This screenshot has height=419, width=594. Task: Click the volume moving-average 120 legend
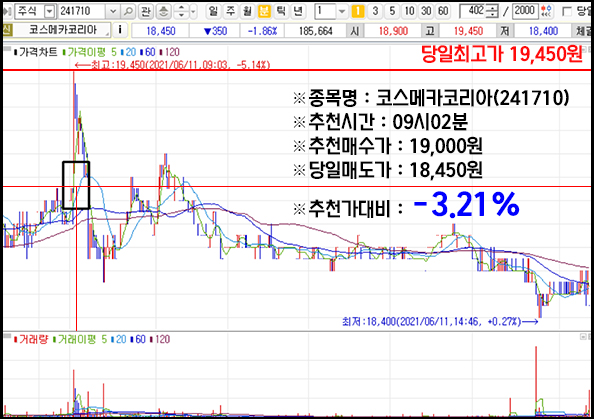pyautogui.click(x=159, y=339)
